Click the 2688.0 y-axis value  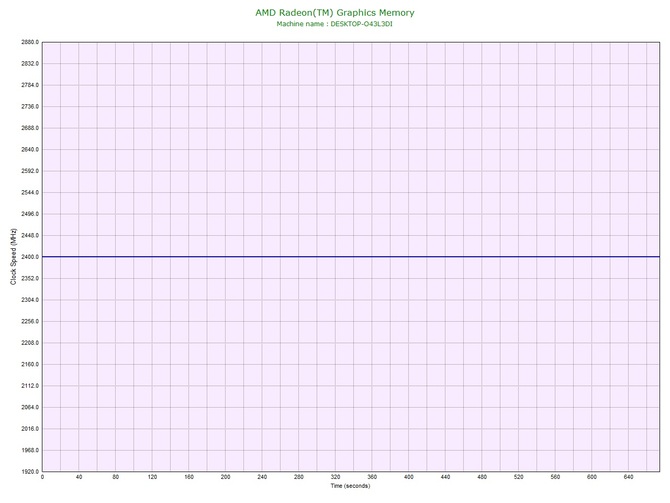30,128
